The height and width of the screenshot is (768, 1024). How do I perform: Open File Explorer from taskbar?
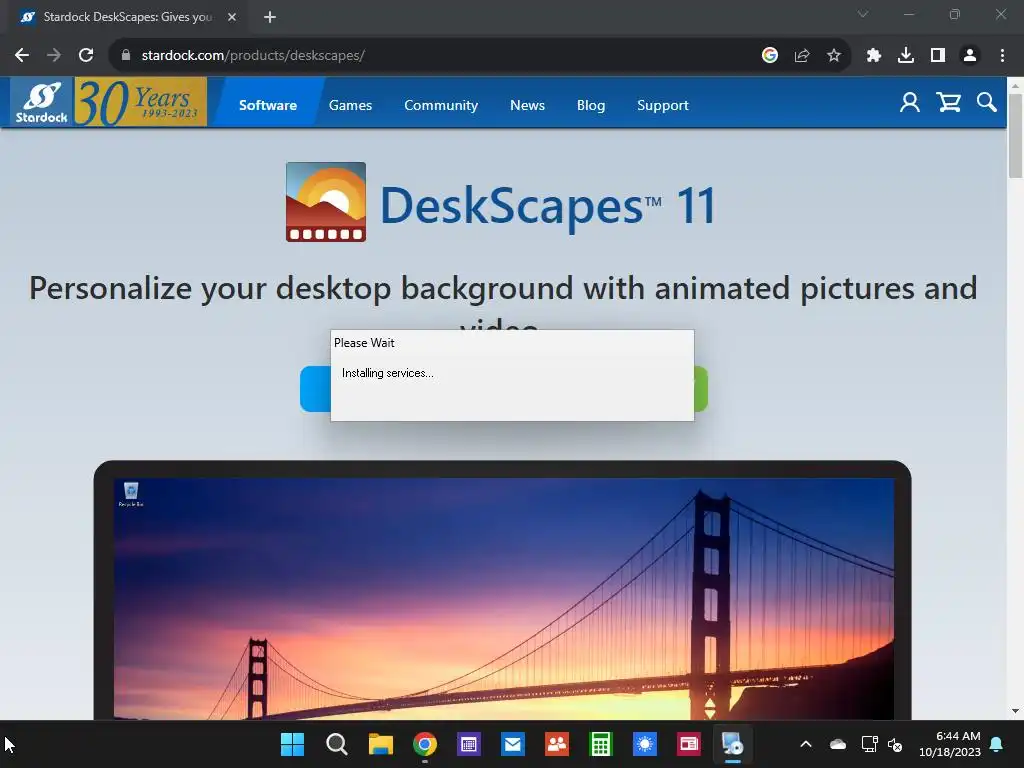381,744
